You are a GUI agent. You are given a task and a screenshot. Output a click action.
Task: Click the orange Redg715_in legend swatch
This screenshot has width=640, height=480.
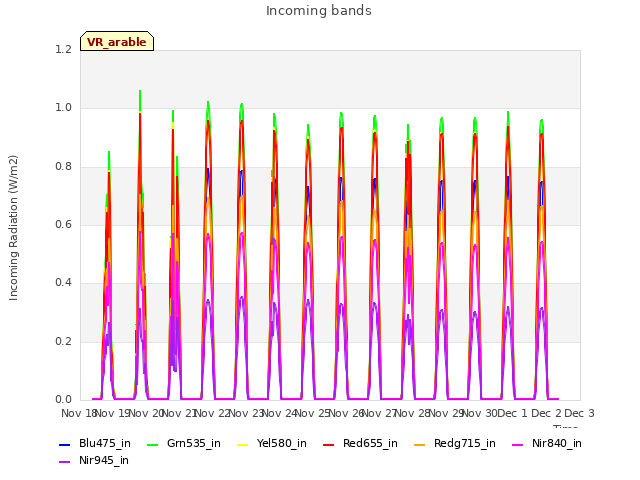pyautogui.click(x=420, y=444)
